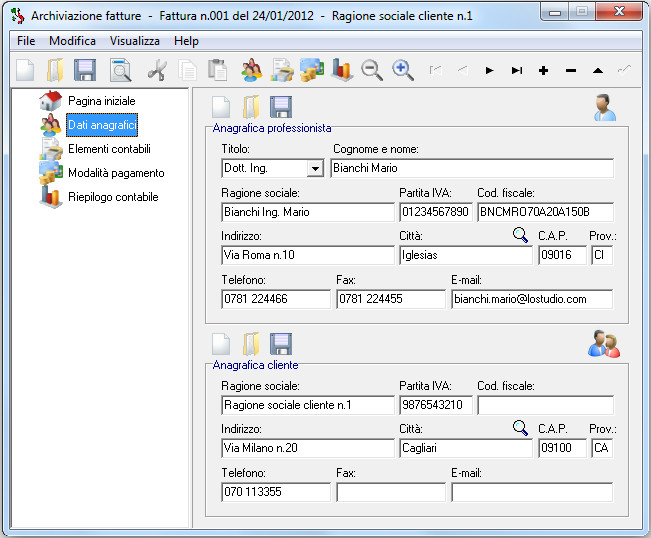The width and height of the screenshot is (651, 538).
Task: Select Modalità pagamento in sidebar
Action: [116, 173]
